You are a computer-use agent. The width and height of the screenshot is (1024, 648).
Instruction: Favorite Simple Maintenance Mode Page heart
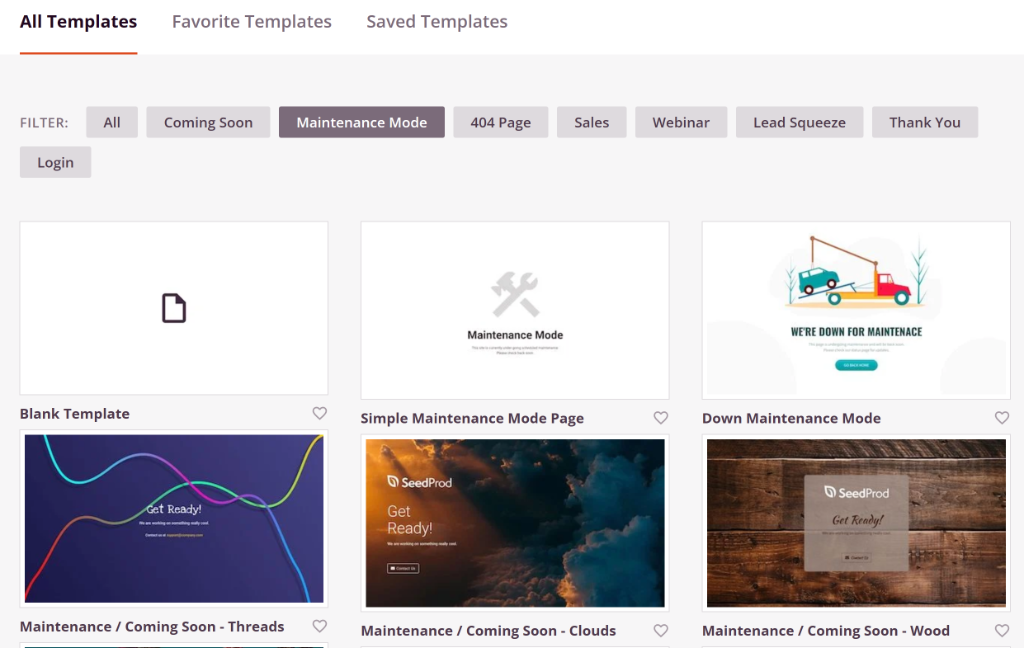pos(661,417)
